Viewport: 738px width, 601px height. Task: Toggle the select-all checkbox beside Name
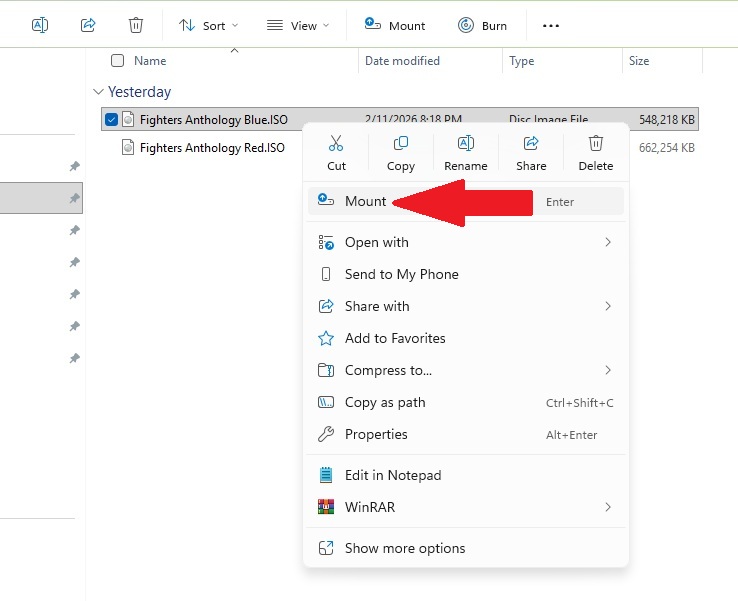coord(117,61)
